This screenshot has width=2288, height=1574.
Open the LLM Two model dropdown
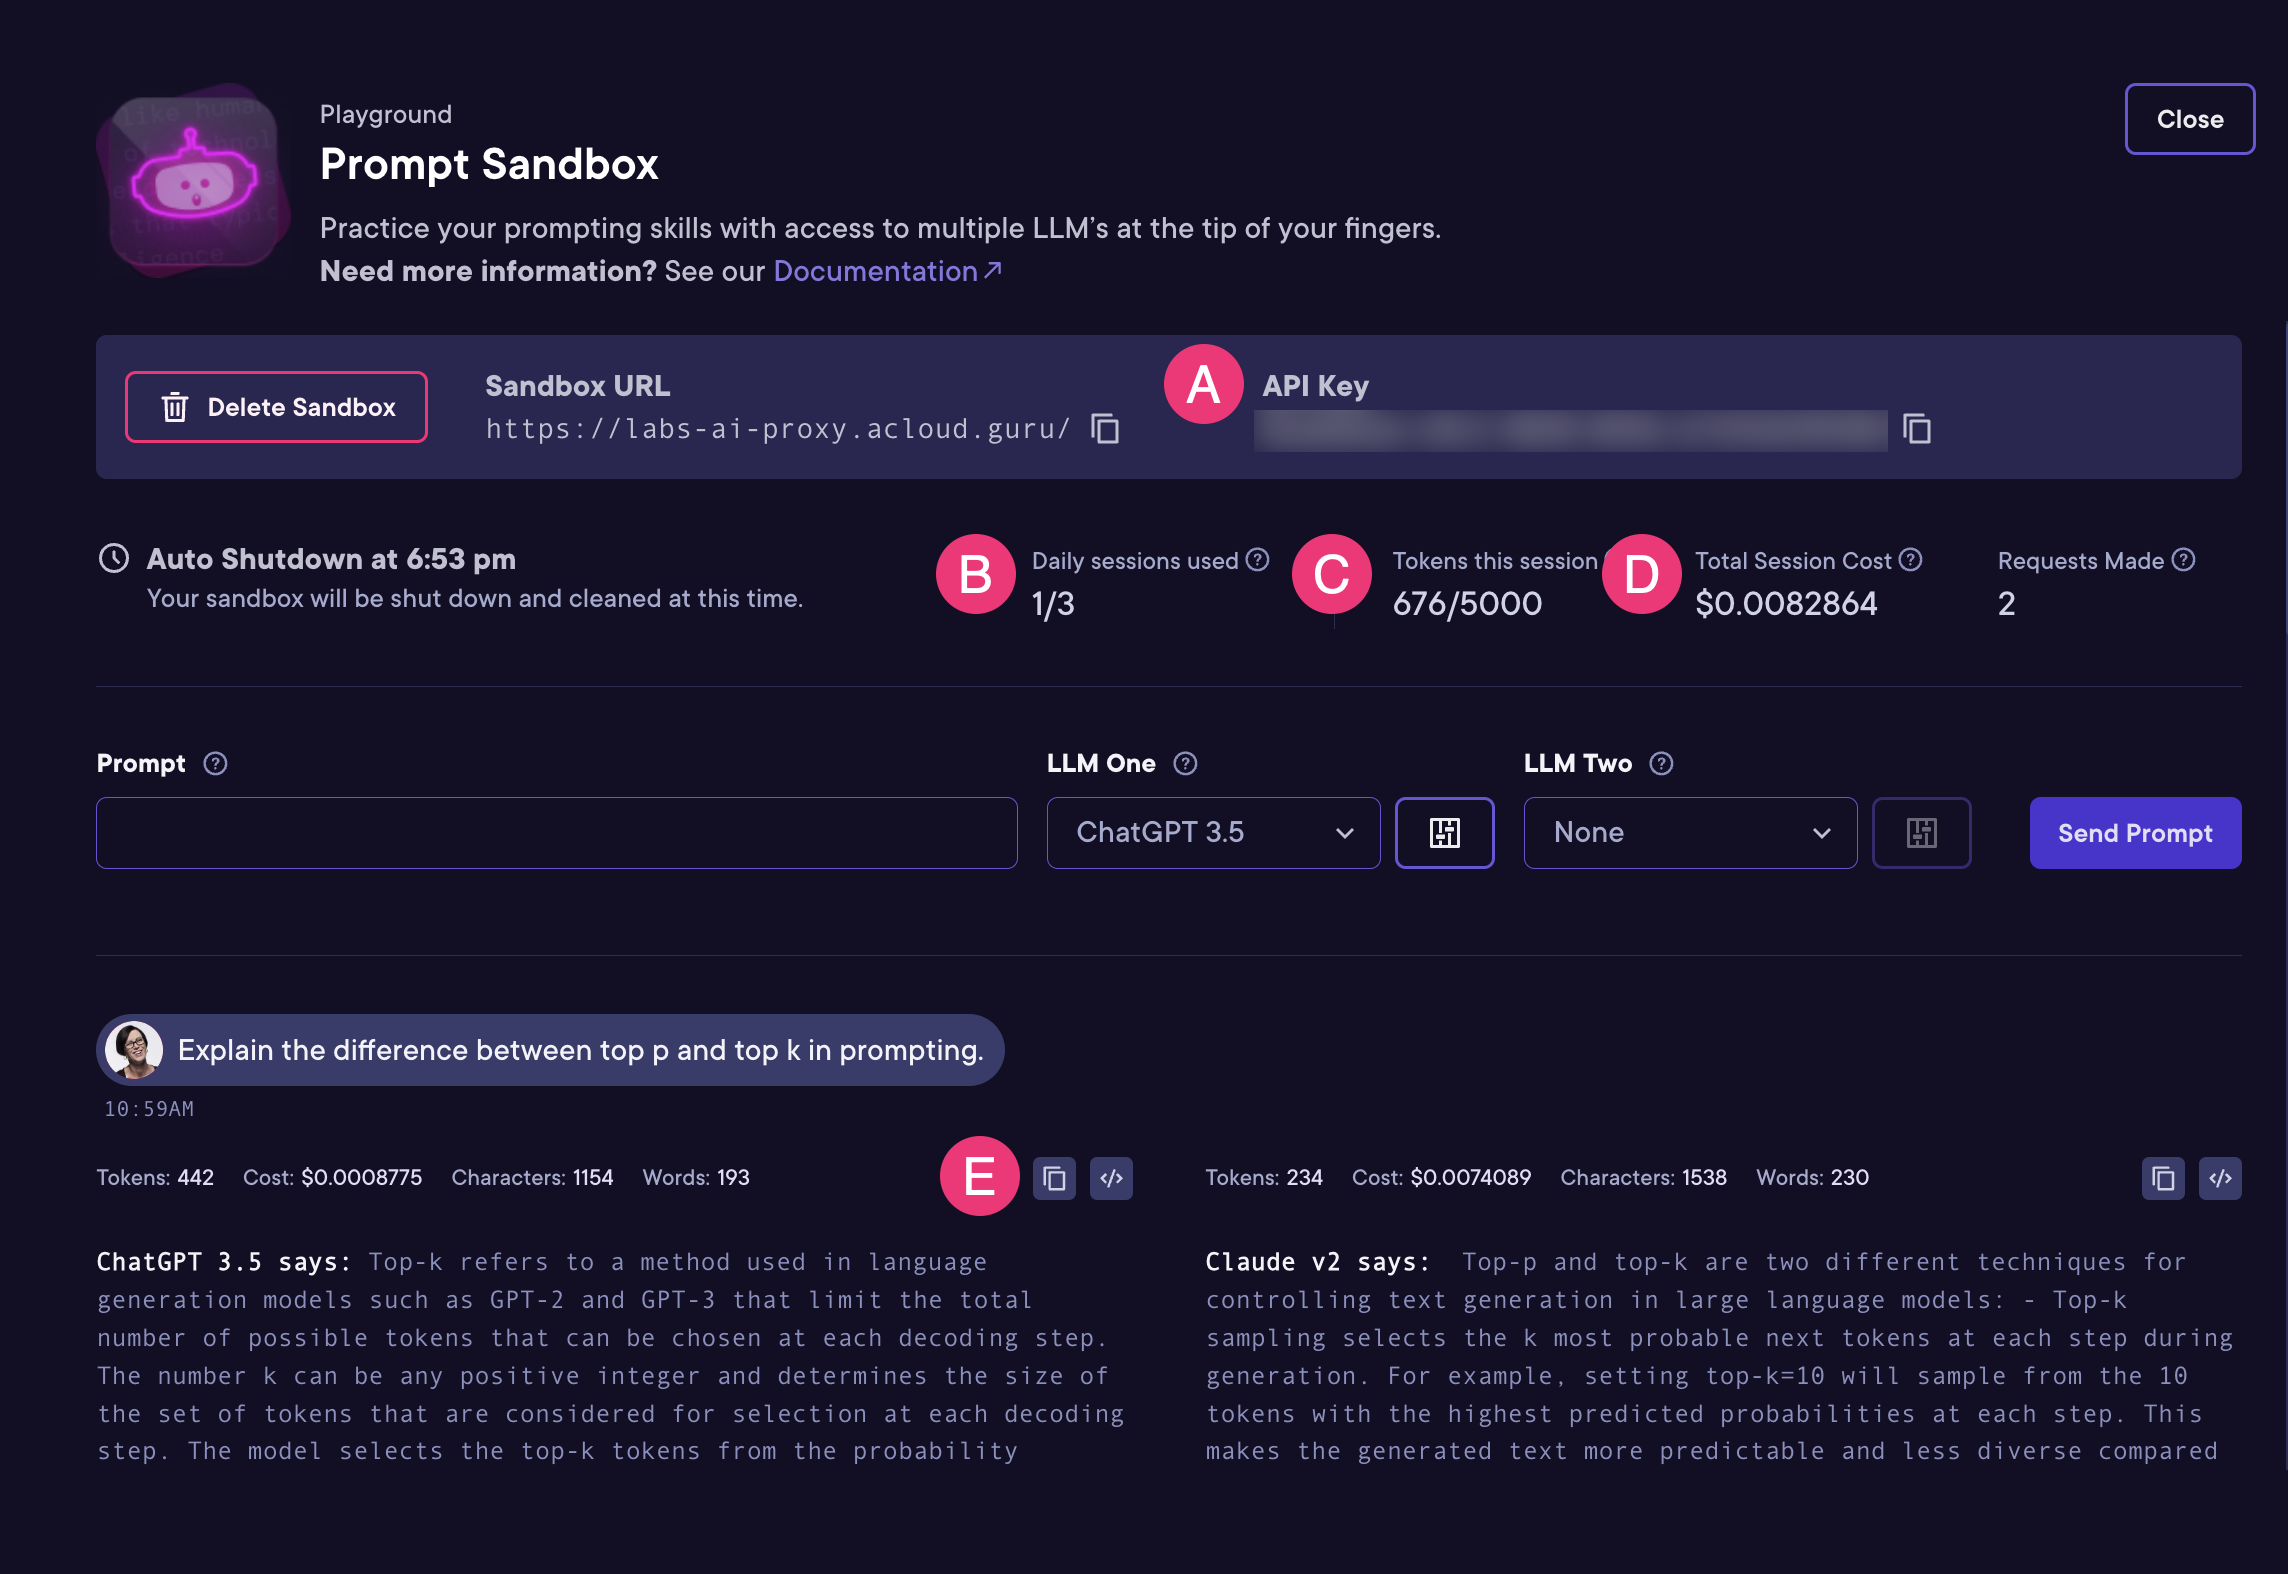pos(1689,832)
